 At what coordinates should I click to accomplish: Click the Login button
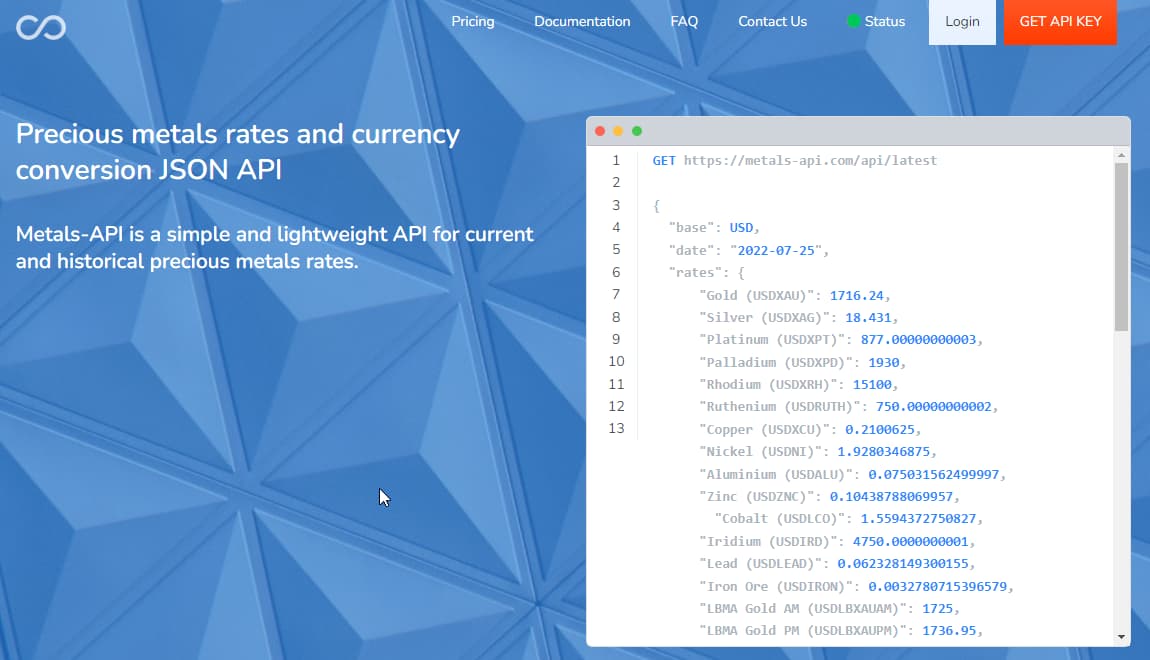962,22
